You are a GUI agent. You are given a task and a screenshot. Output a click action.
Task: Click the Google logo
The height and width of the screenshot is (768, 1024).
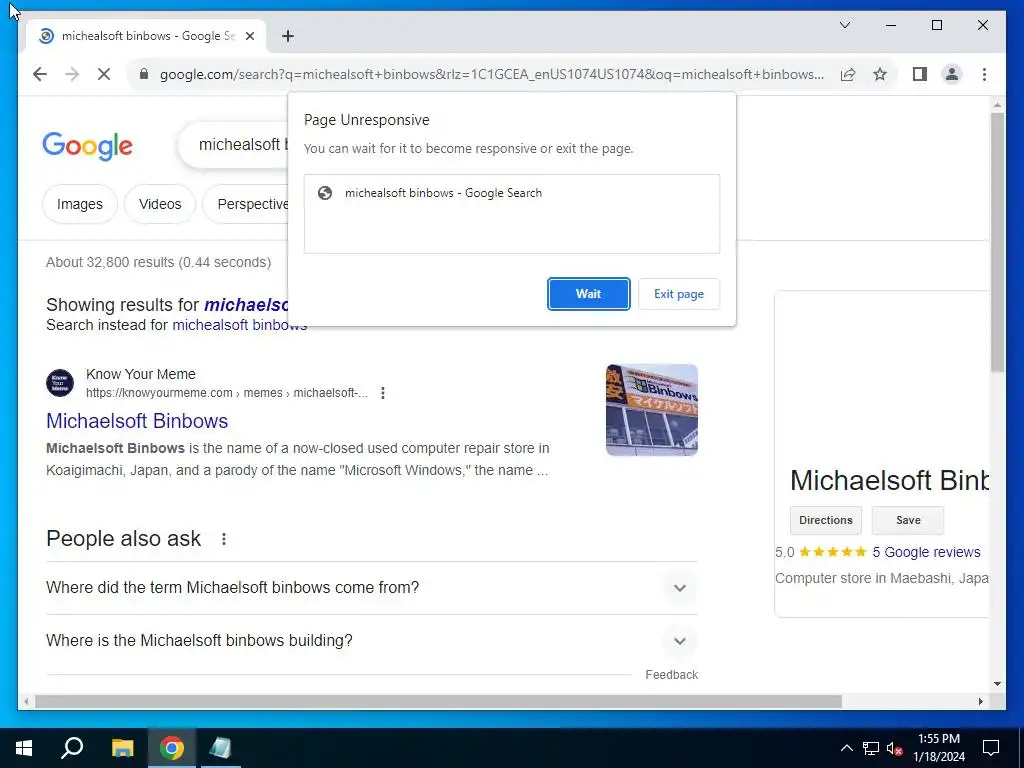(x=88, y=146)
